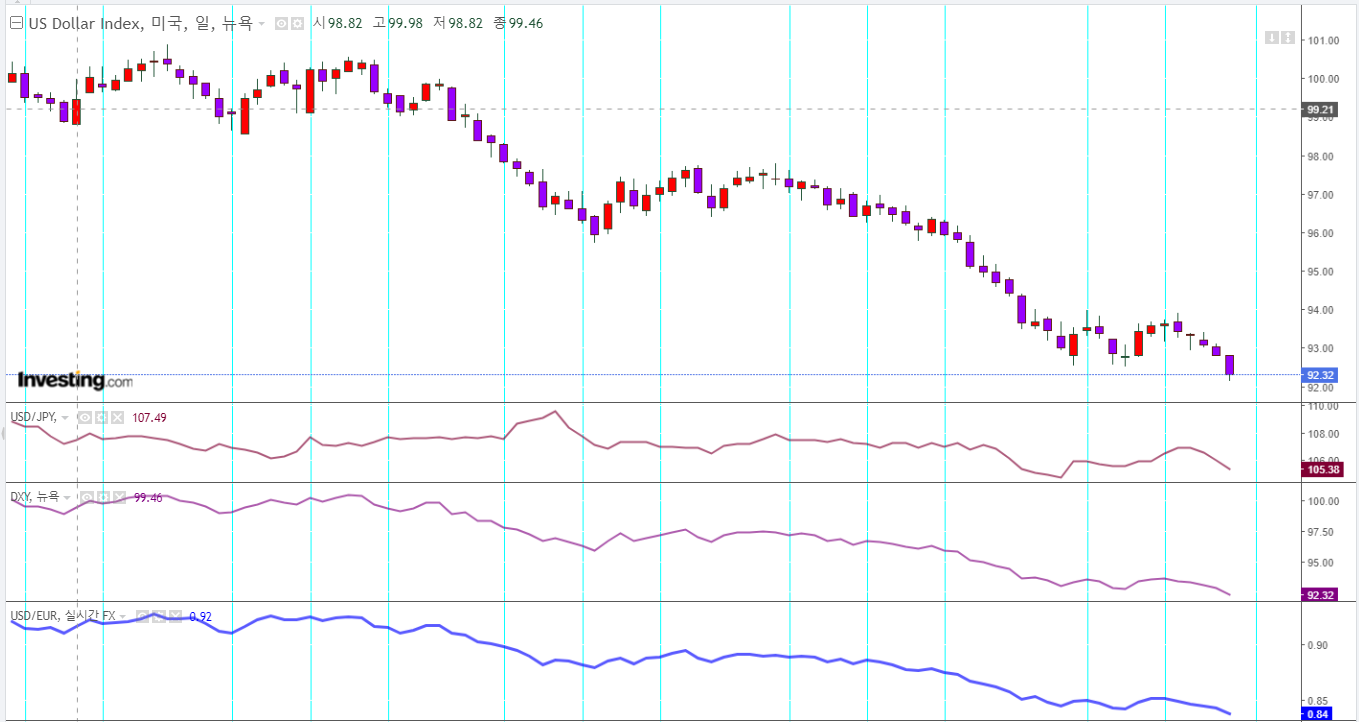
Task: Move pane down using the arrow icon
Action: (1272, 38)
